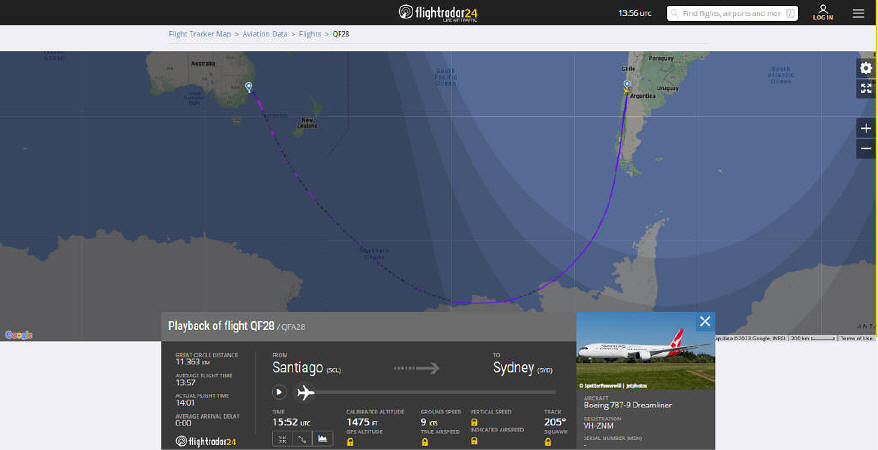Zoom in the map with plus button
The height and width of the screenshot is (450, 878).
pos(866,128)
